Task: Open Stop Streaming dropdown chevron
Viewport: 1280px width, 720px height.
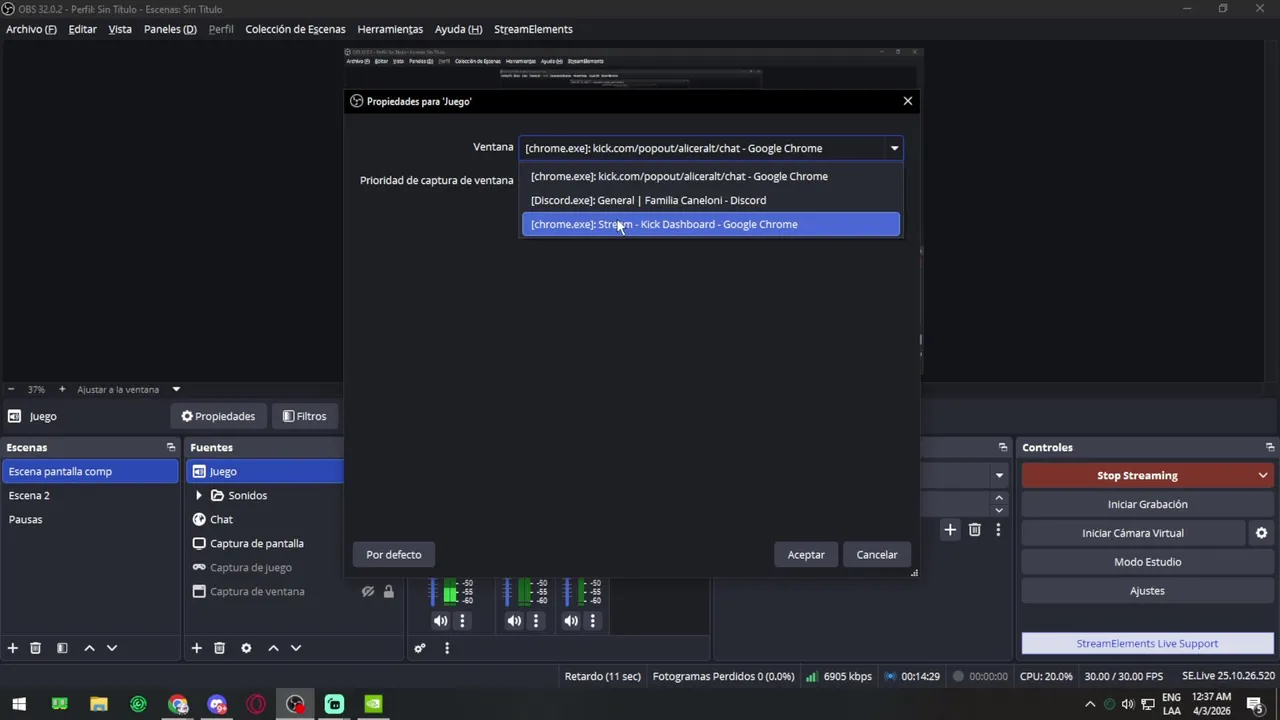Action: pos(1263,476)
